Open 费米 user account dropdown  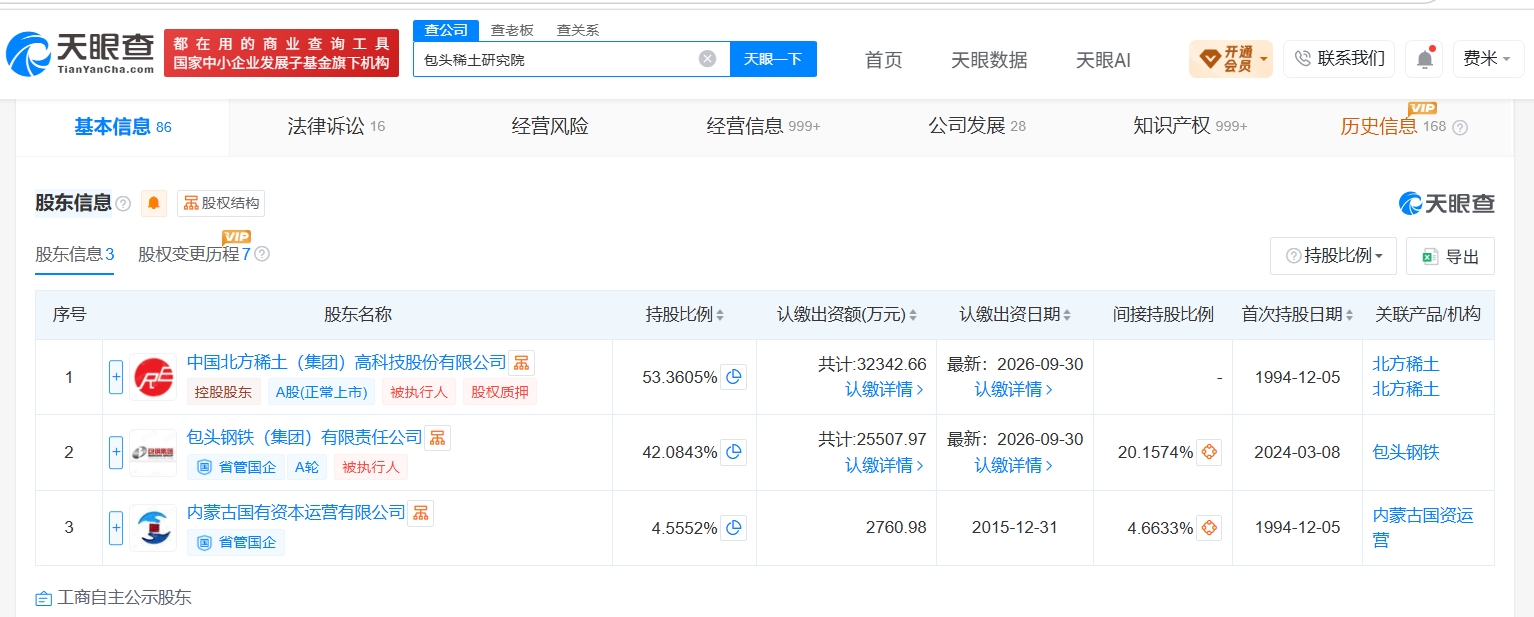pyautogui.click(x=1487, y=59)
